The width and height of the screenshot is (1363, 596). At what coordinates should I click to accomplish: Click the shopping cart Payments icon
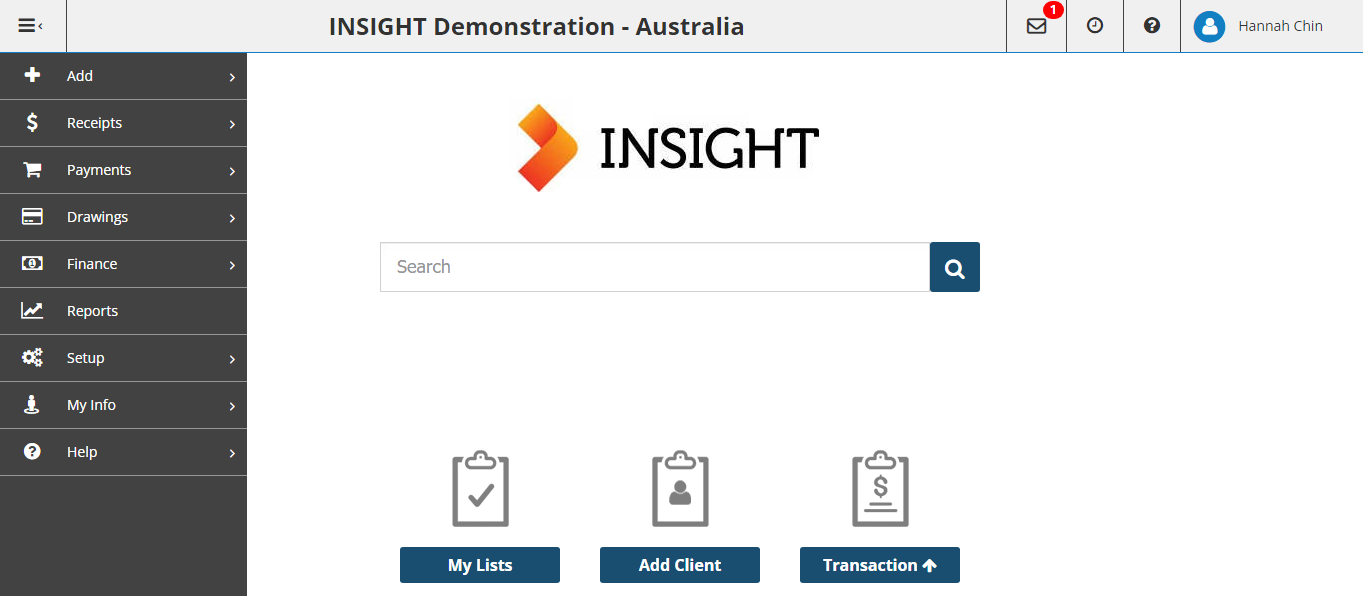pyautogui.click(x=32, y=169)
